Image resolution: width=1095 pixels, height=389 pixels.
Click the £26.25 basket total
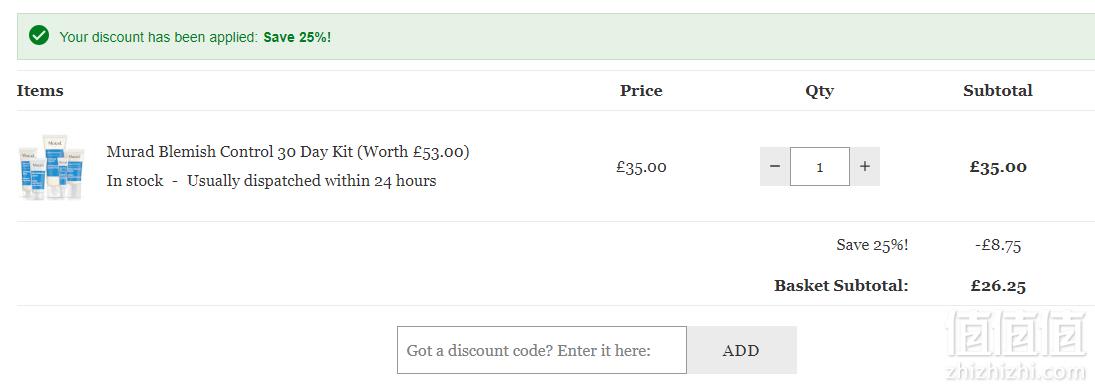pyautogui.click(x=998, y=286)
